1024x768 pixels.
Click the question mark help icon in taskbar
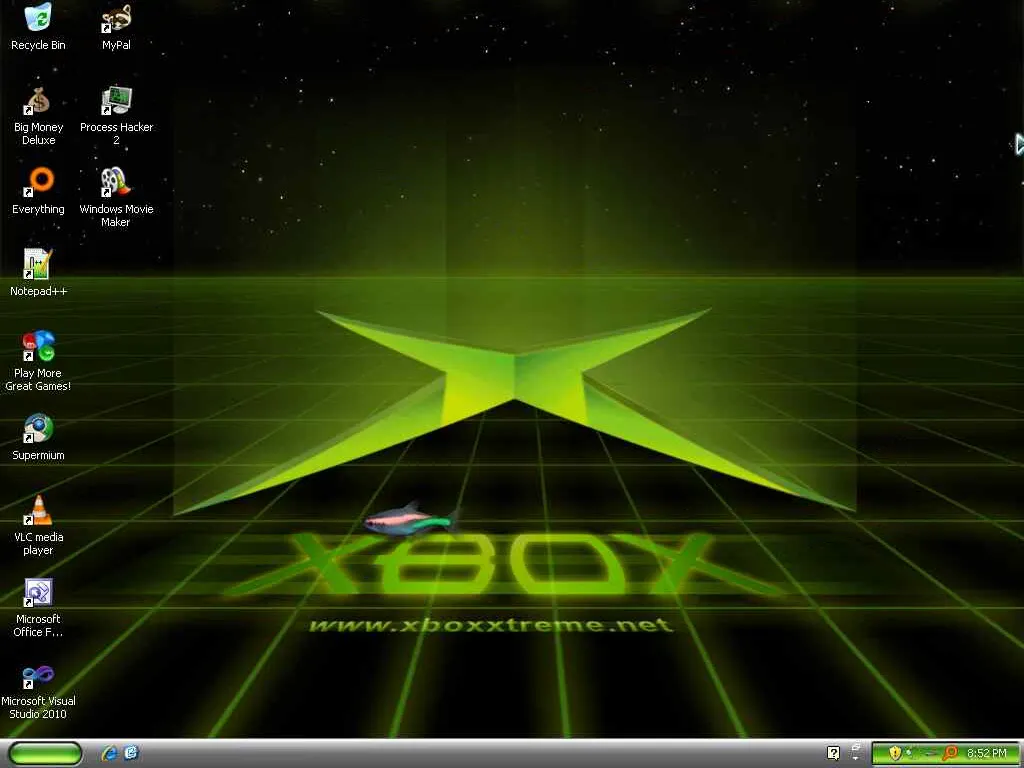[833, 753]
